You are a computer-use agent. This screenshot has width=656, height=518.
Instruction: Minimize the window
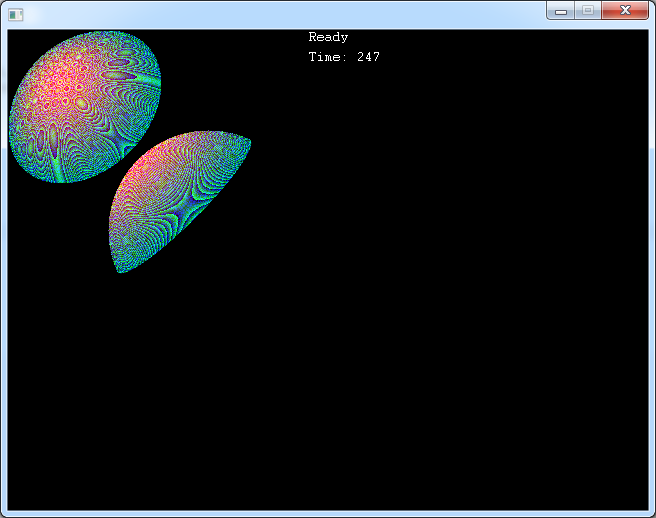561,10
